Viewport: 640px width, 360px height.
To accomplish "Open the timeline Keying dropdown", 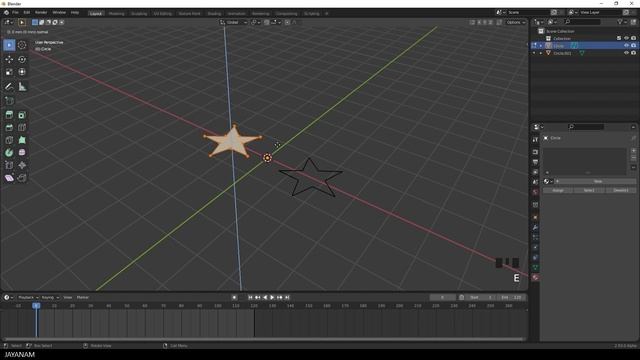I will 50,298.
